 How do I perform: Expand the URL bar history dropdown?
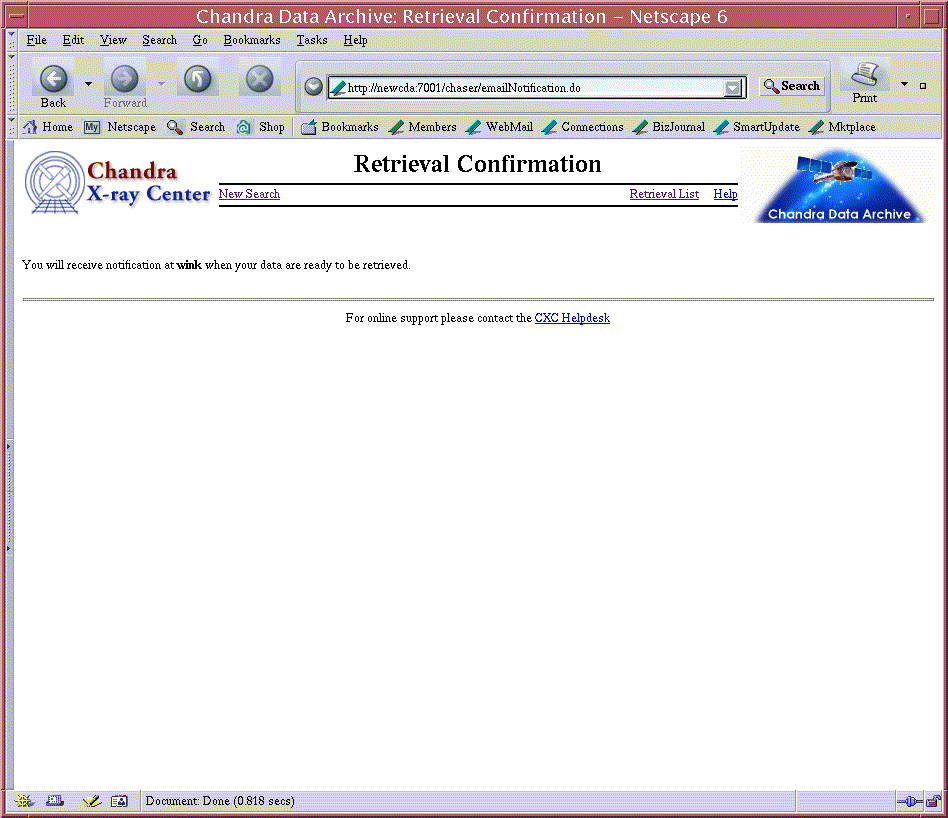(733, 88)
